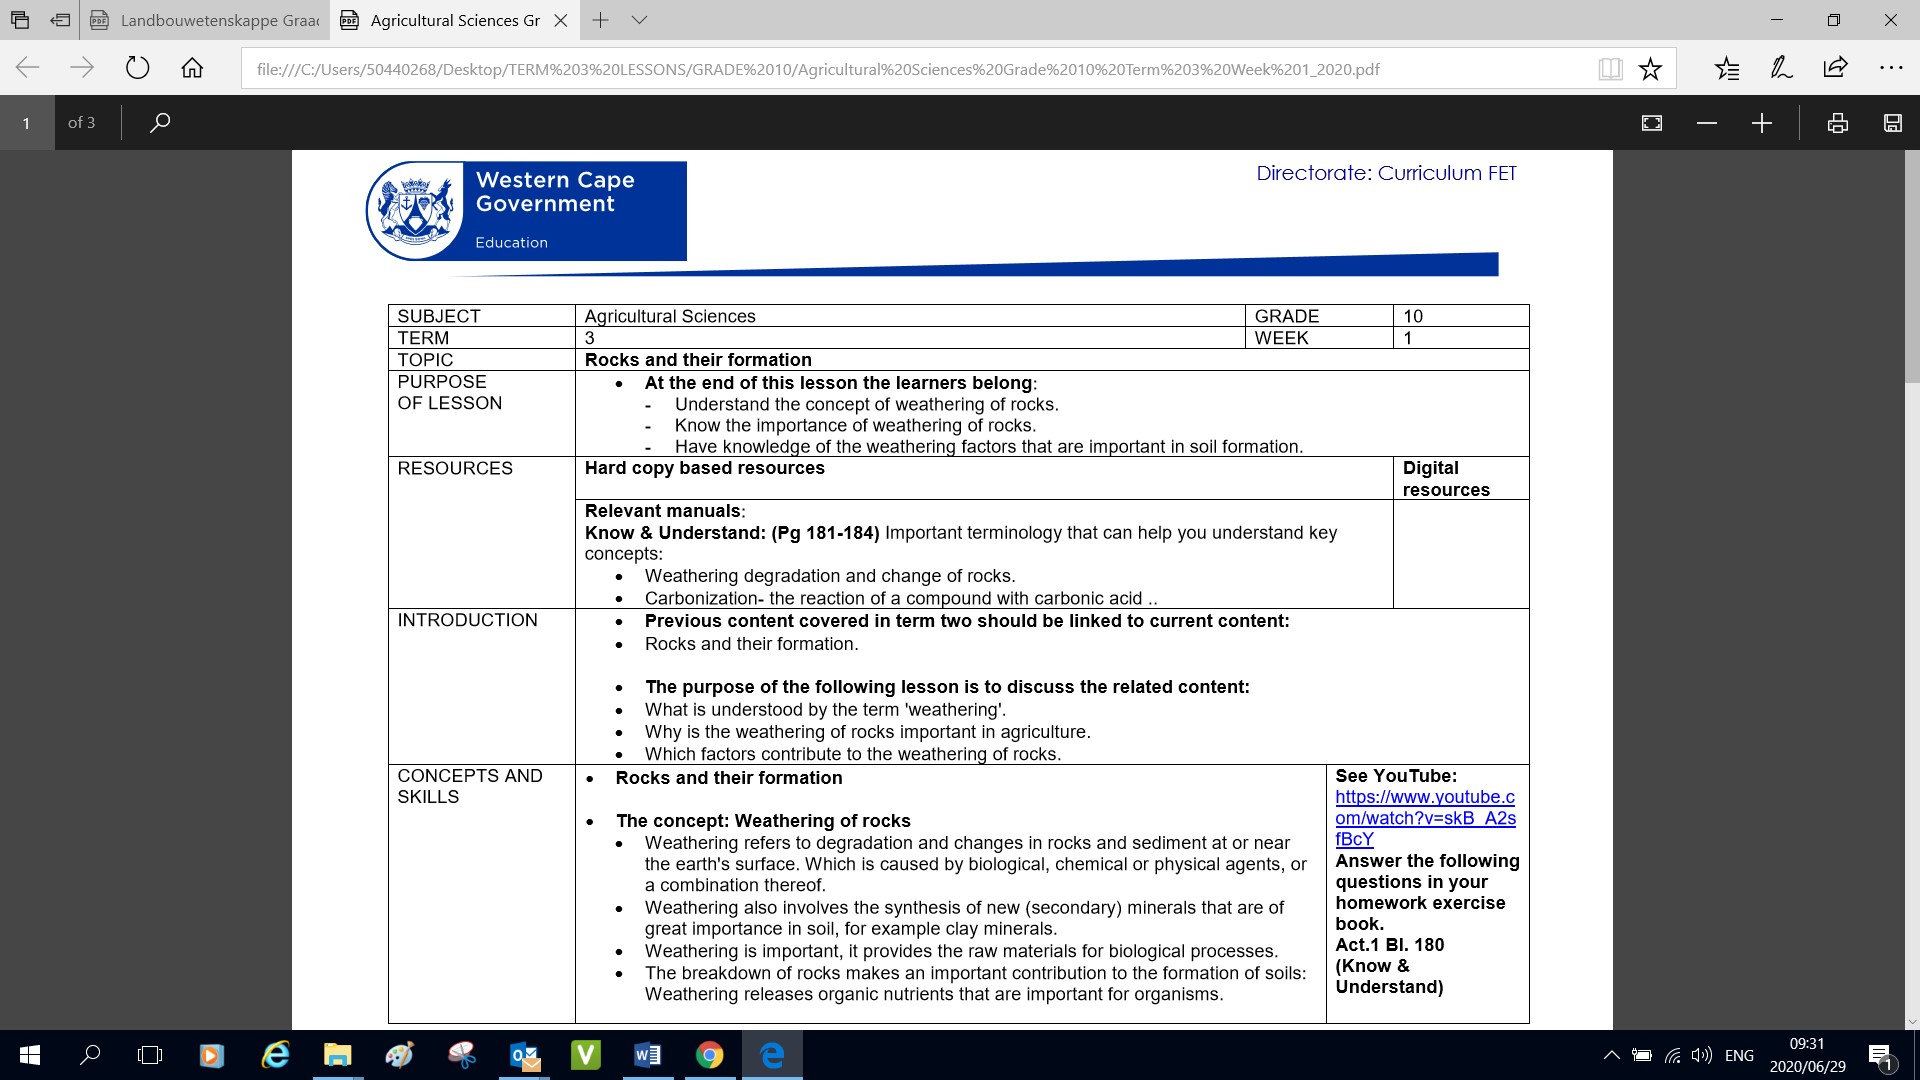This screenshot has width=1920, height=1080.
Task: Open the clock showing 09:31
Action: click(1807, 1055)
